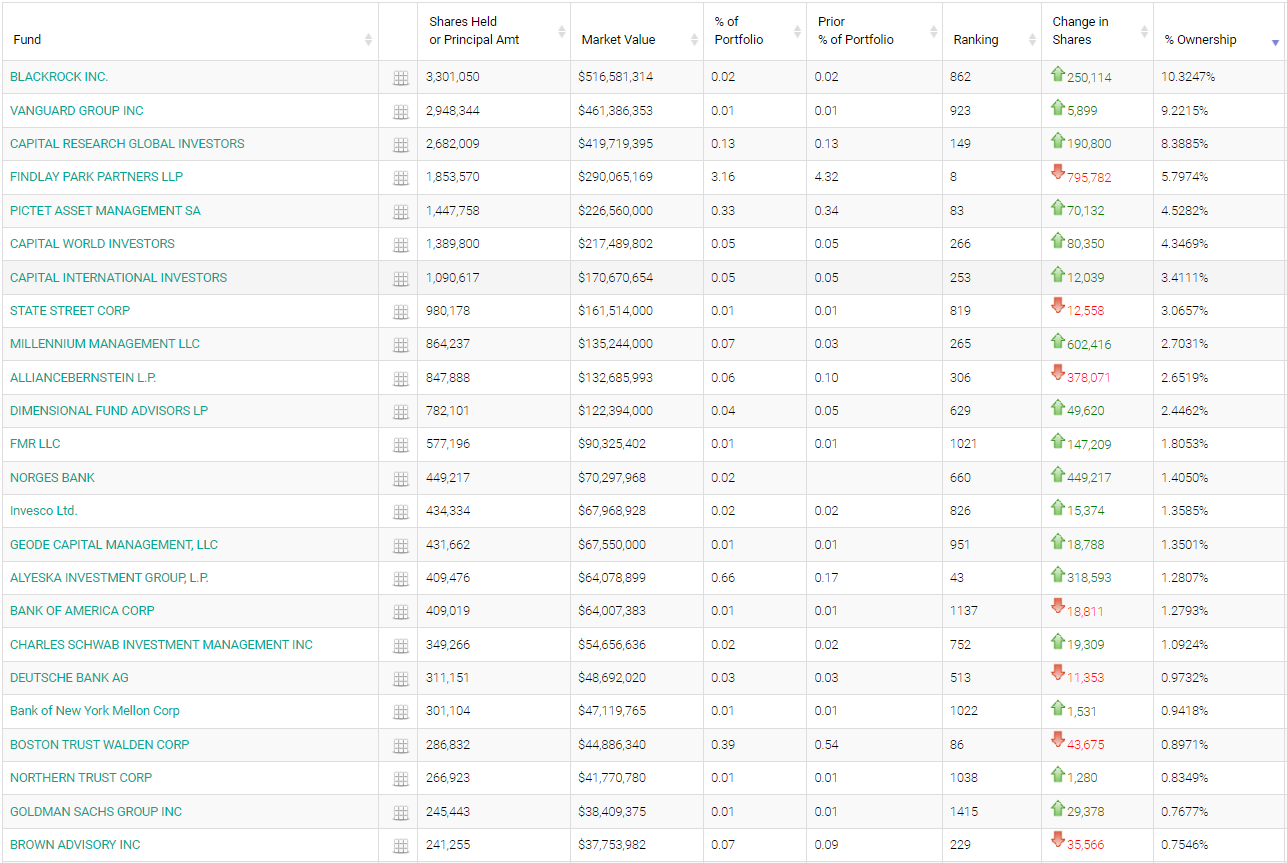
Task: Select prior portfolio percent 4.32
Action: (x=826, y=177)
